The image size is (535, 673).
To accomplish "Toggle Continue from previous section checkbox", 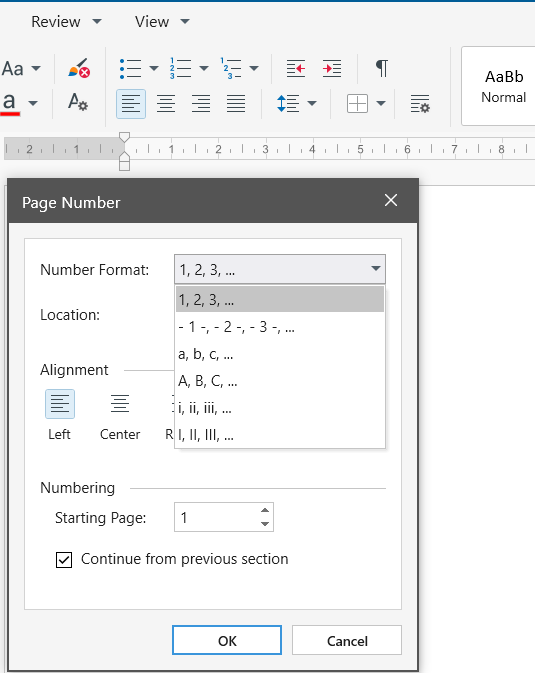I will [64, 560].
